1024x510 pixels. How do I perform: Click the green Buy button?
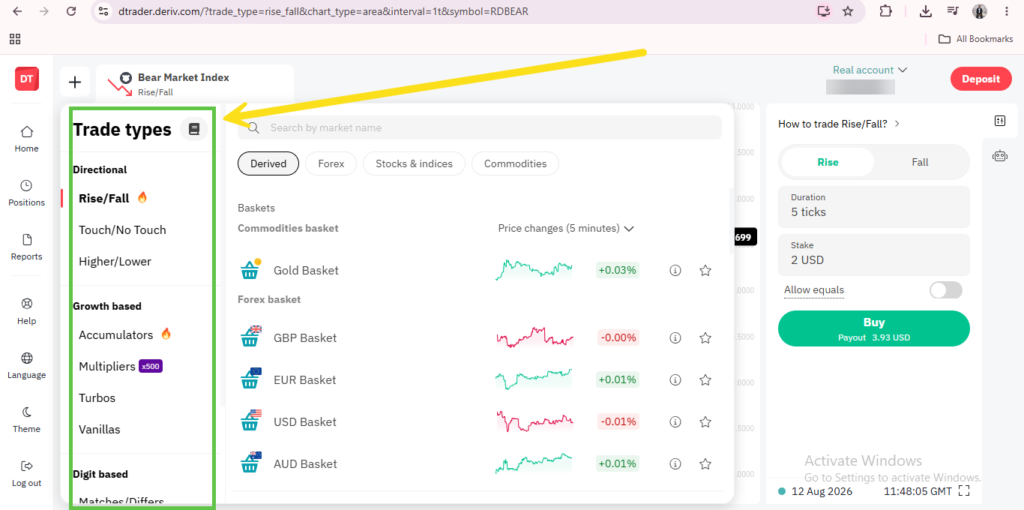874,328
